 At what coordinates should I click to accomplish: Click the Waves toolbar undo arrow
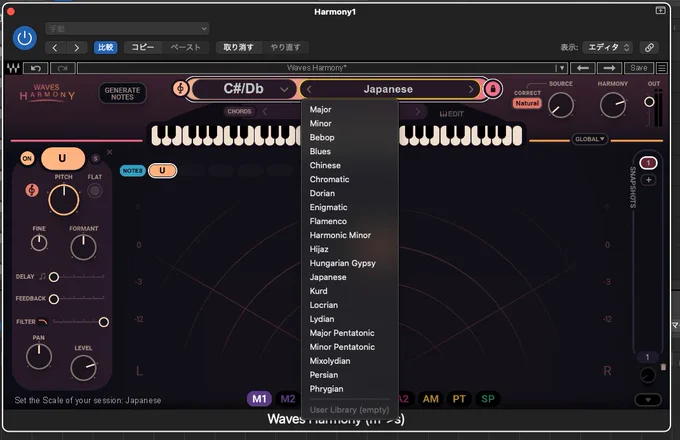coord(36,68)
